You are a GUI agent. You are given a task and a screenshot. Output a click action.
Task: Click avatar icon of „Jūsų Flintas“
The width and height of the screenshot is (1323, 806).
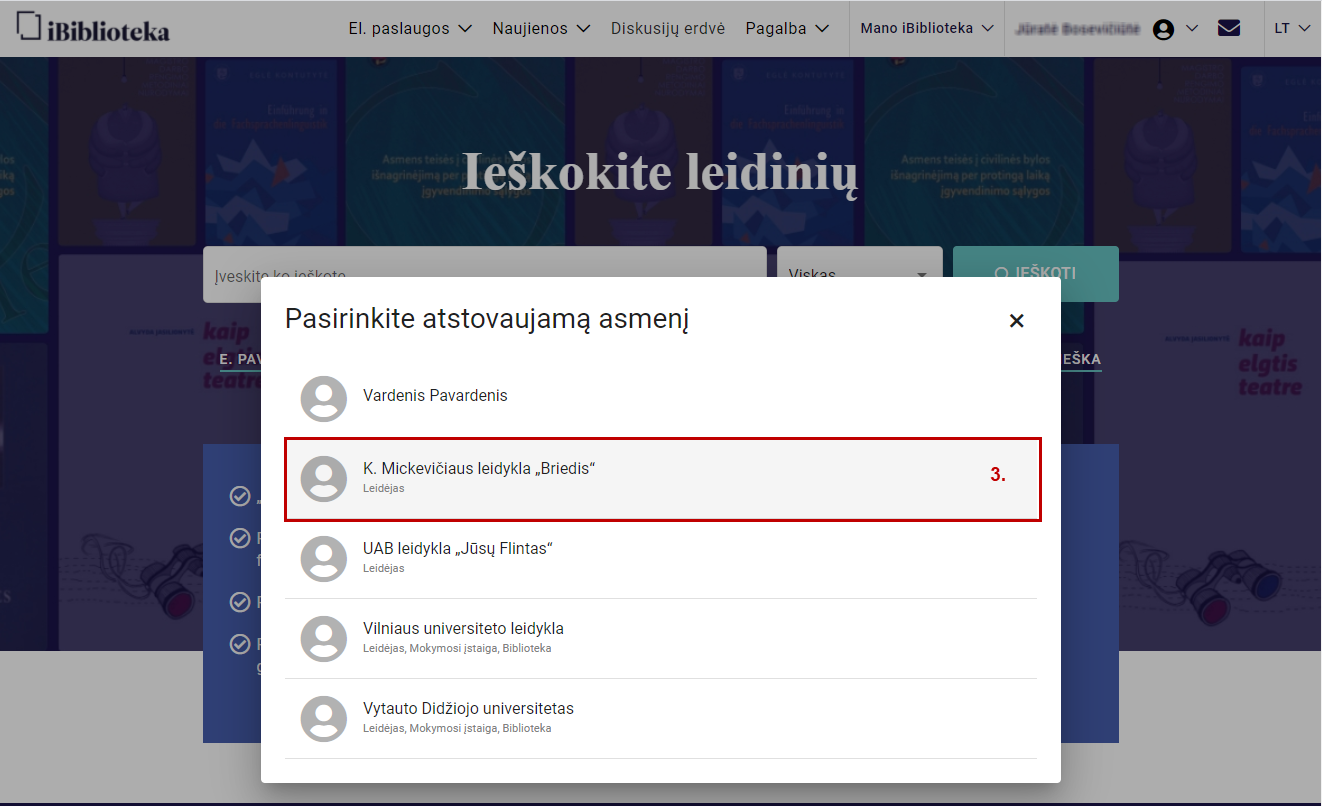tap(324, 559)
